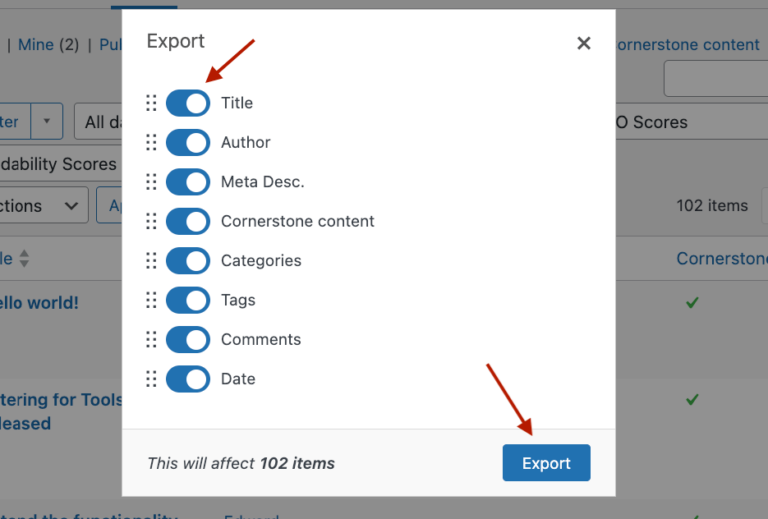Disable the Cornerstone content export toggle
Image resolution: width=768 pixels, height=519 pixels.
click(188, 221)
